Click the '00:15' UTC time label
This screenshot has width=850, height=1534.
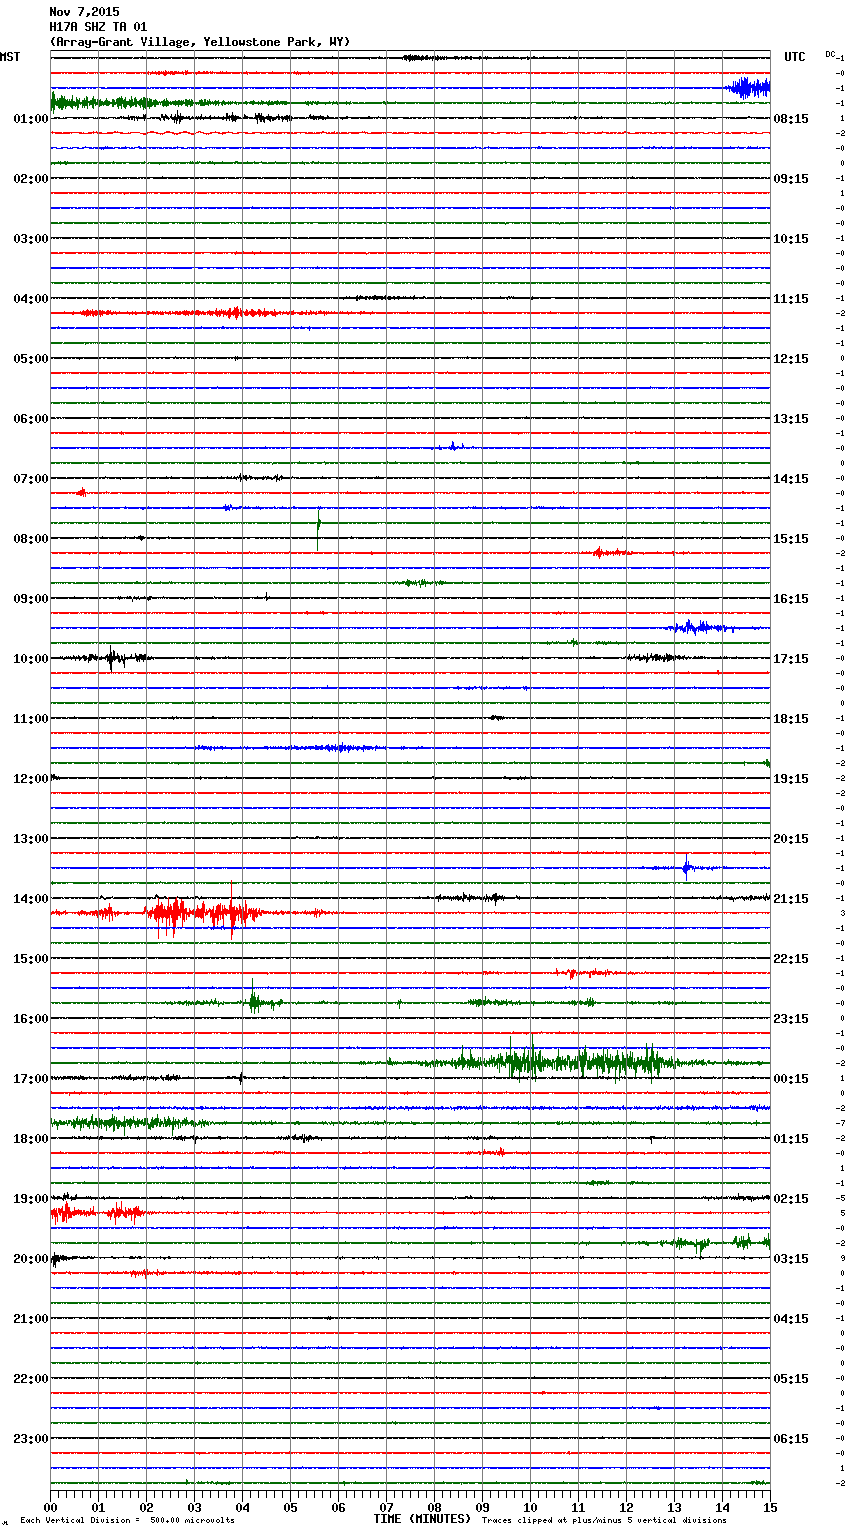791,1079
